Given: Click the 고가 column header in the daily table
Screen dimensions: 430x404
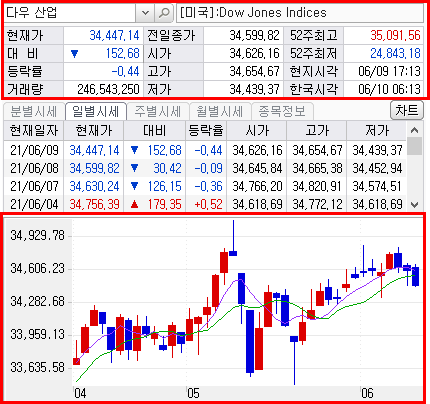Looking at the screenshot, I should pyautogui.click(x=317, y=130).
